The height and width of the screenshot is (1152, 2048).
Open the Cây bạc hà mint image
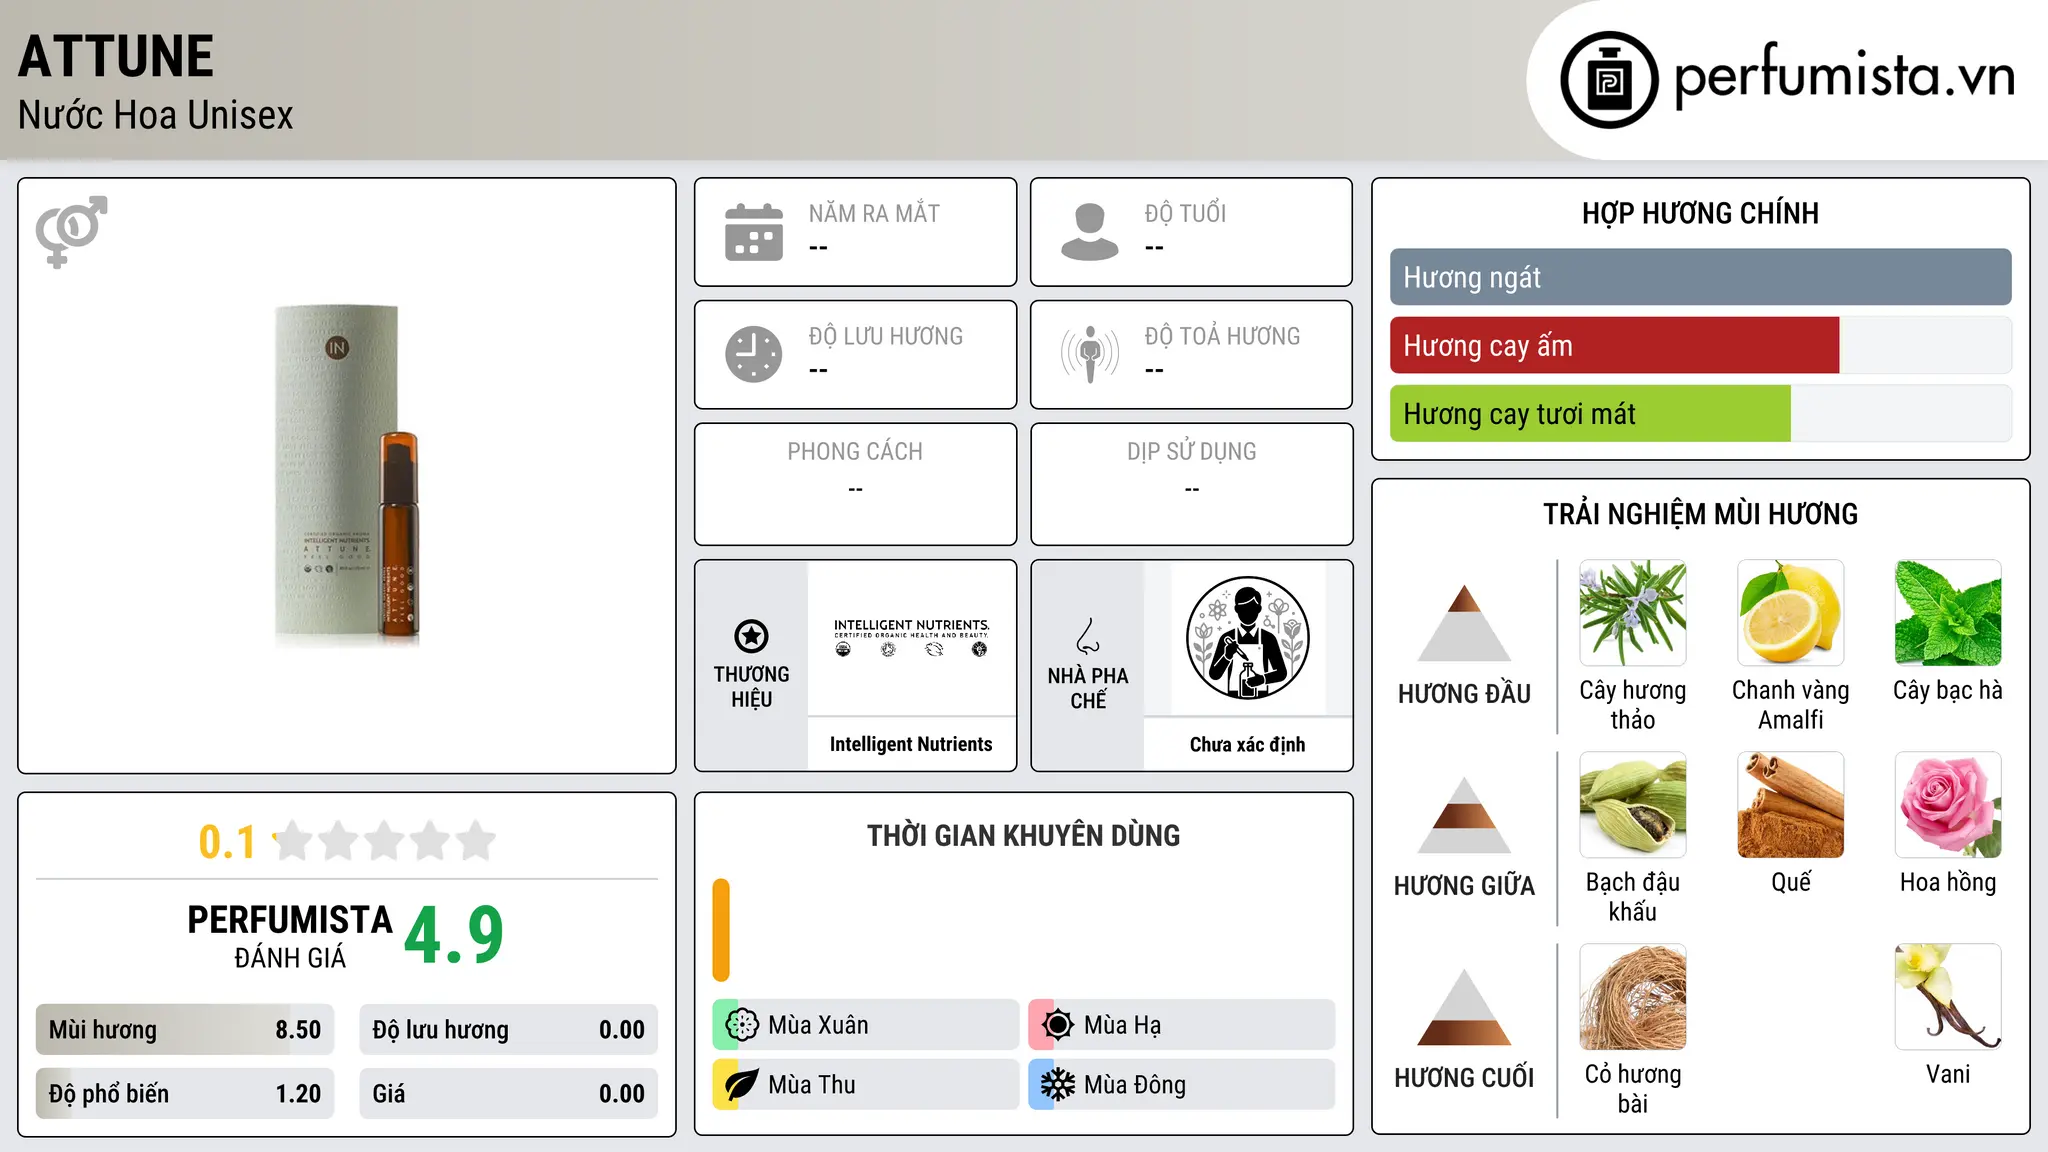1948,613
